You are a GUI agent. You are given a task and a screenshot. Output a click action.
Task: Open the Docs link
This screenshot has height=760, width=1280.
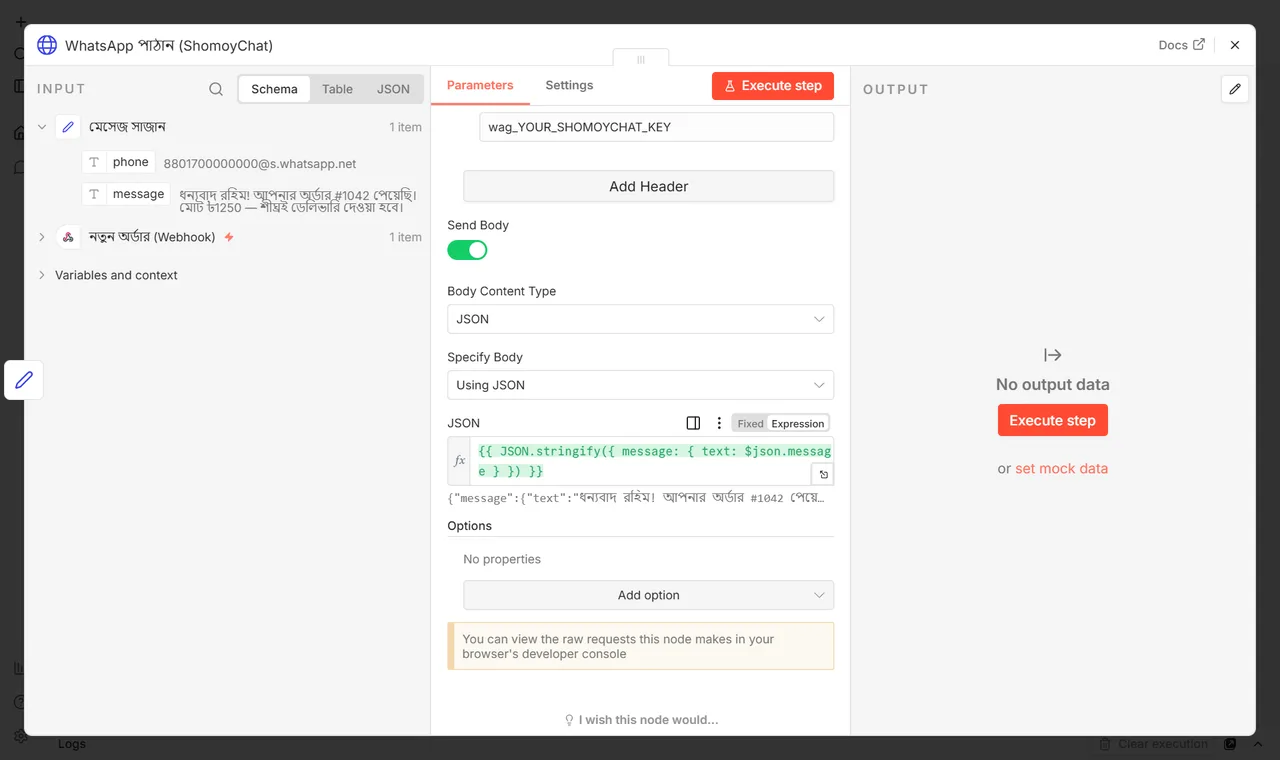(1181, 45)
